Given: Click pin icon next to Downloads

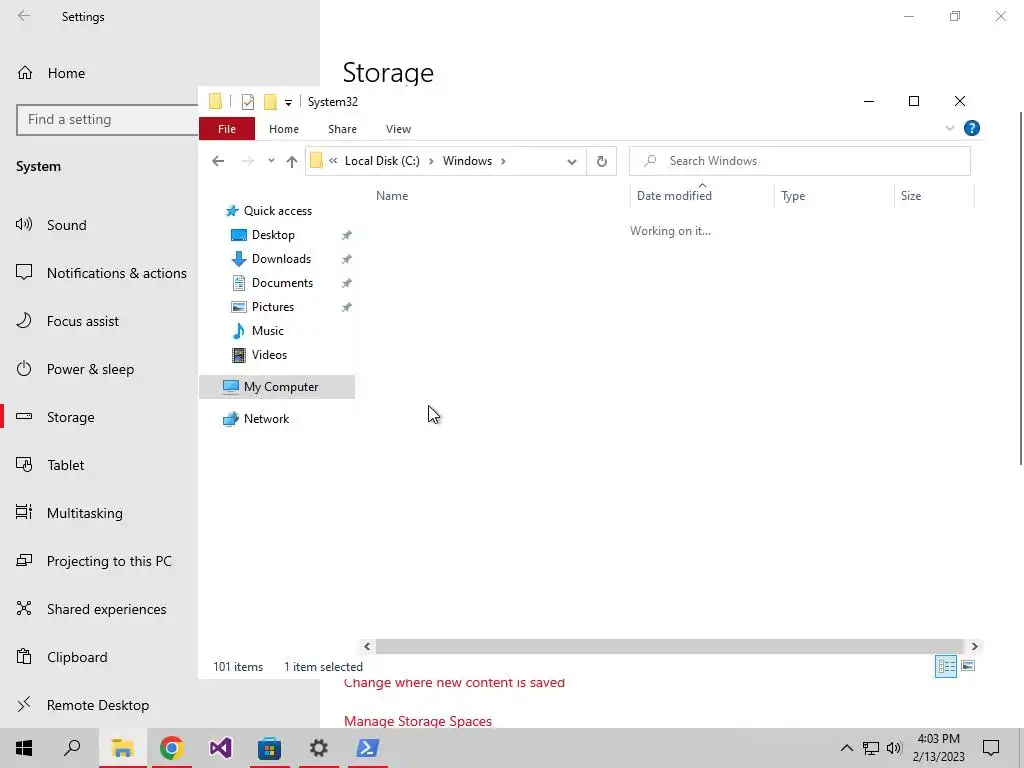Looking at the screenshot, I should [347, 259].
